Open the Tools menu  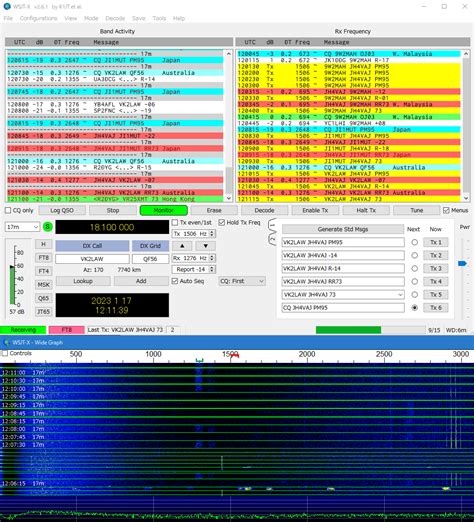click(x=159, y=18)
